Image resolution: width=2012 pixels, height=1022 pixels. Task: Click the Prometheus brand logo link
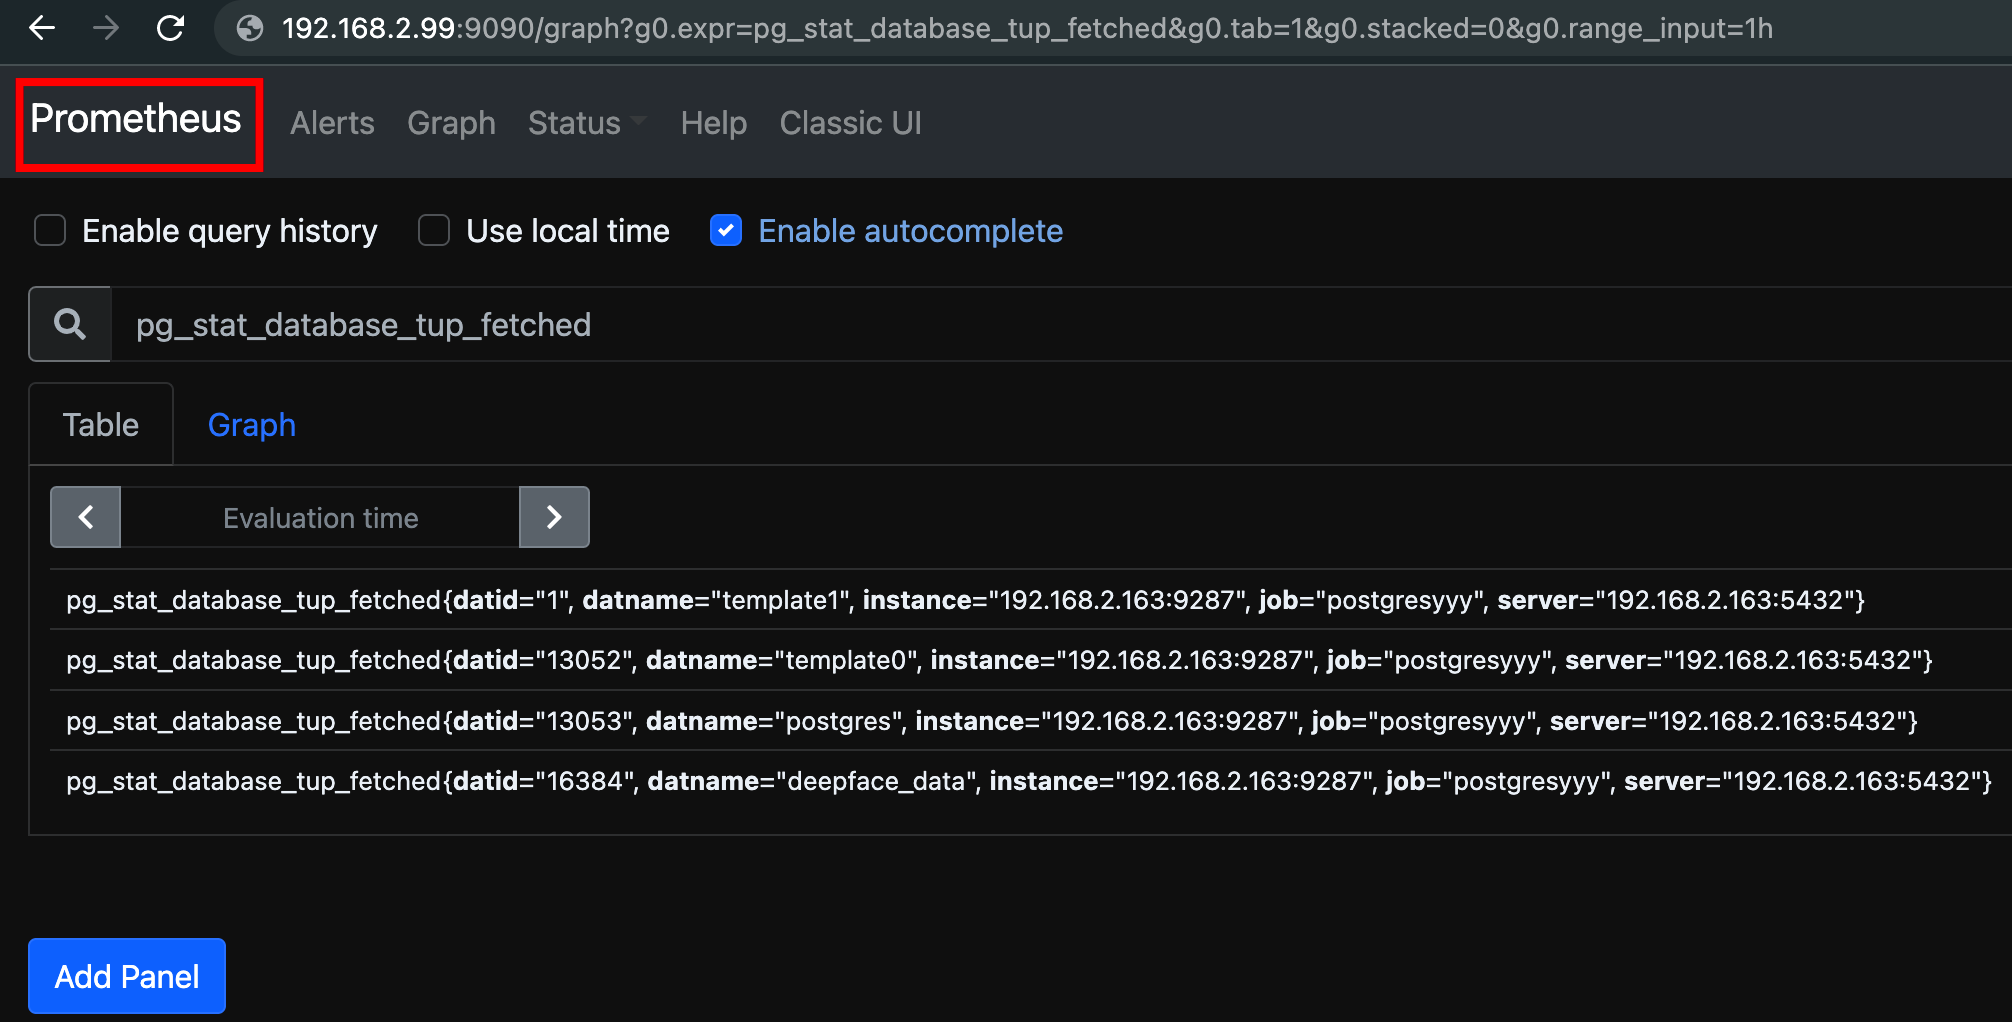(136, 119)
